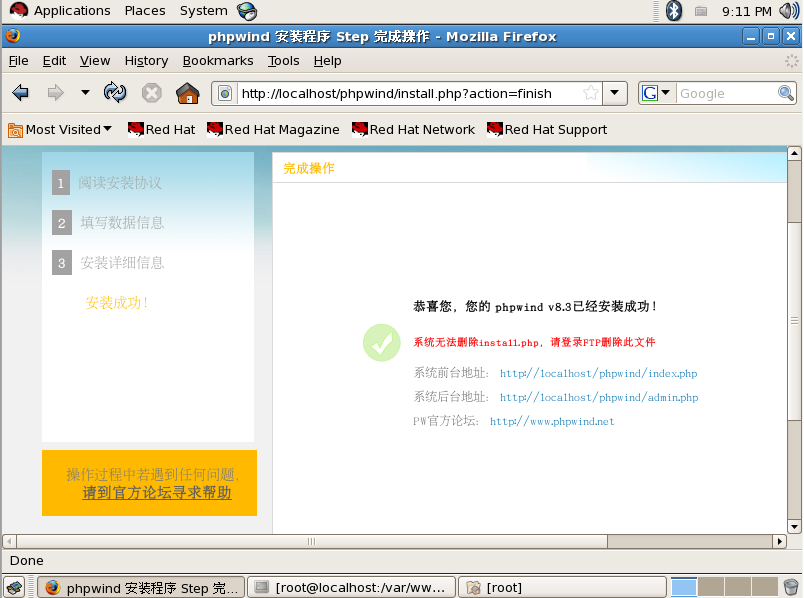The width and height of the screenshot is (804, 598).
Task: Switch to the first workspace in the switcher
Action: [x=684, y=587]
